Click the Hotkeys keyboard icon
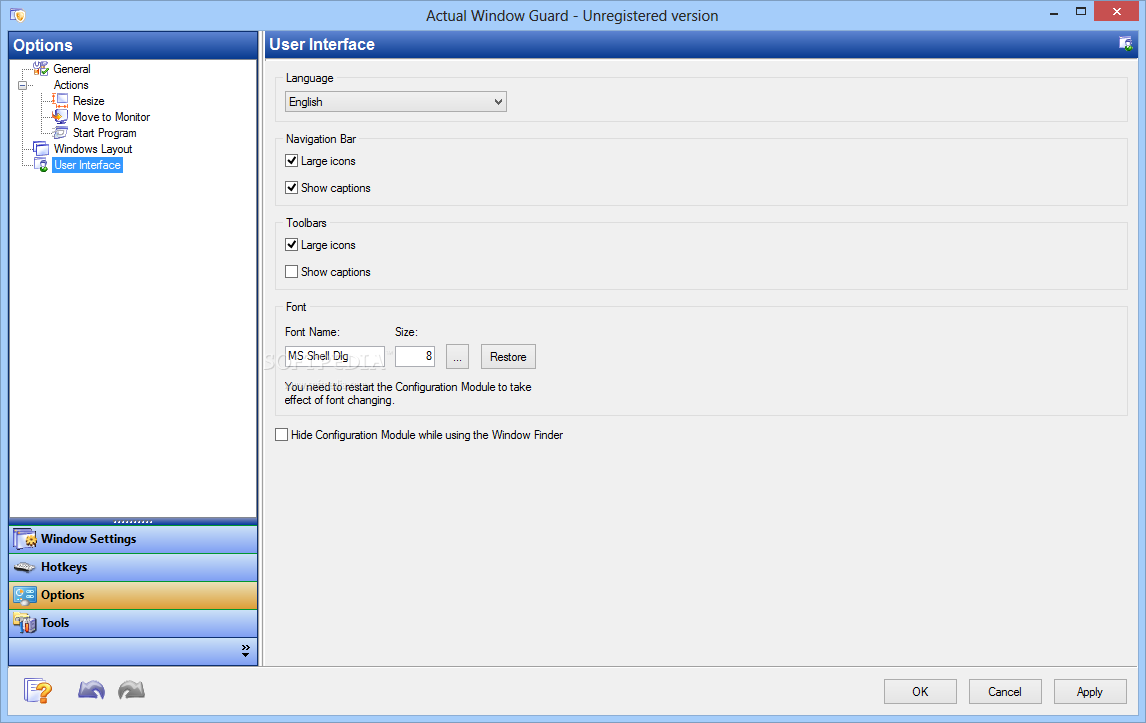The height and width of the screenshot is (723, 1146). coord(25,567)
